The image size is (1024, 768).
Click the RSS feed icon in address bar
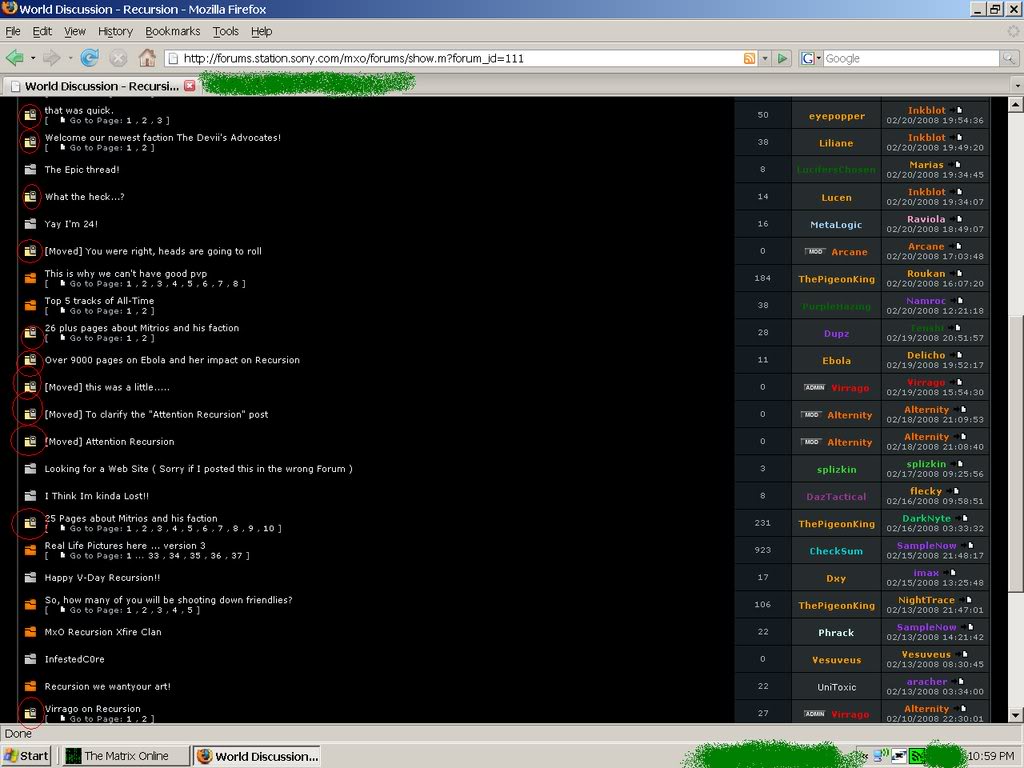[749, 58]
